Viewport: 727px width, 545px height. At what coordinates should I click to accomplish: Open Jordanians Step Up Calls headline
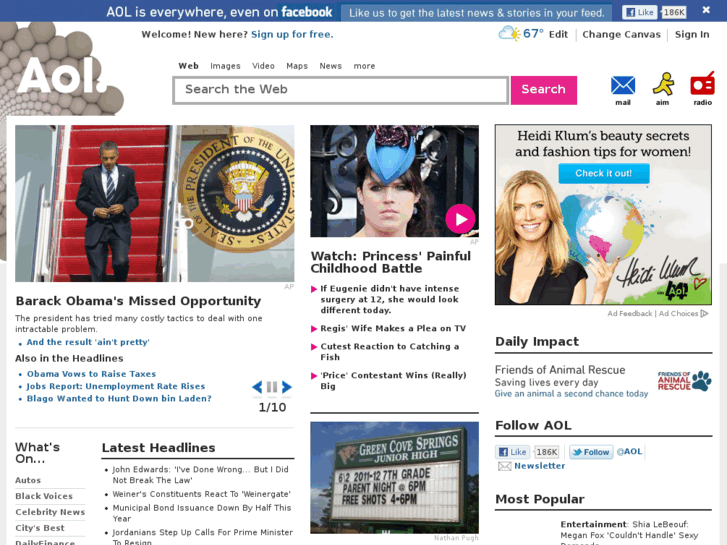pos(203,537)
